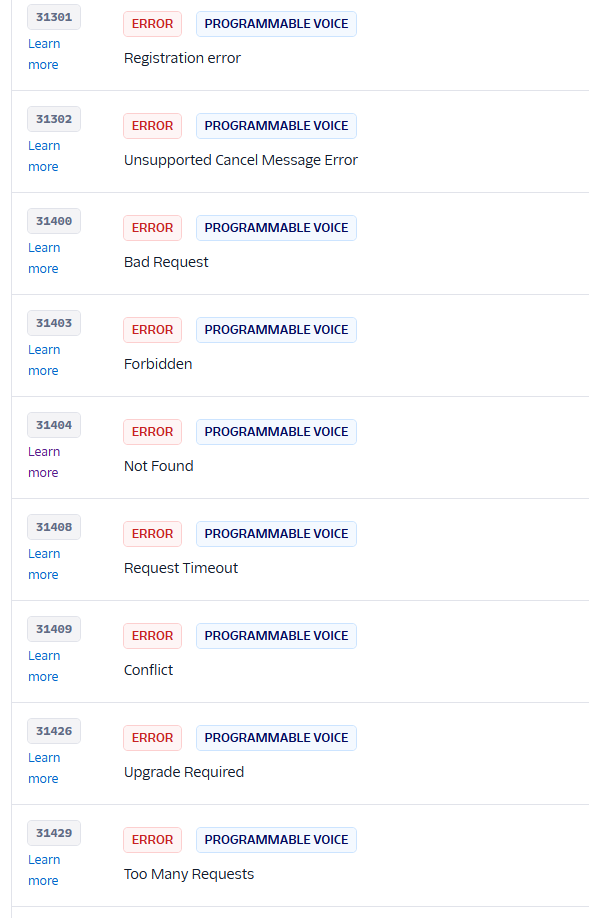Click the Upgrade Required description text
The image size is (589, 918).
click(184, 772)
